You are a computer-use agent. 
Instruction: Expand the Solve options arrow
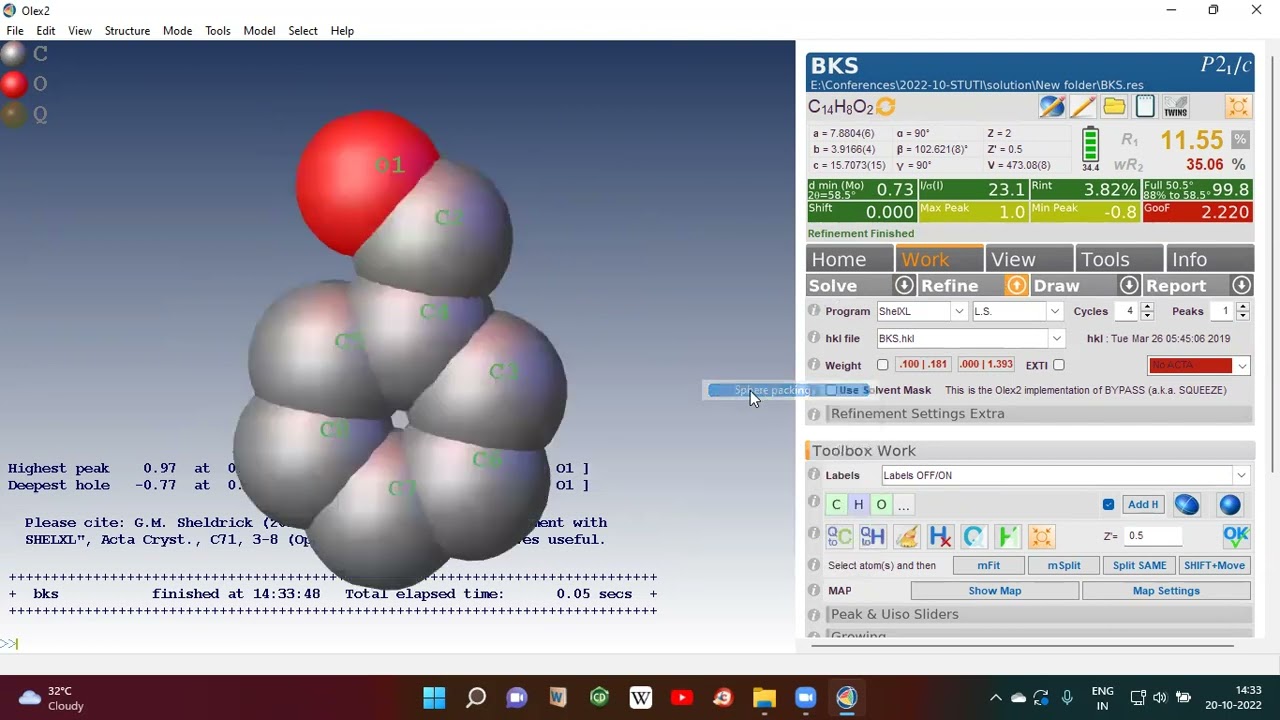[904, 286]
